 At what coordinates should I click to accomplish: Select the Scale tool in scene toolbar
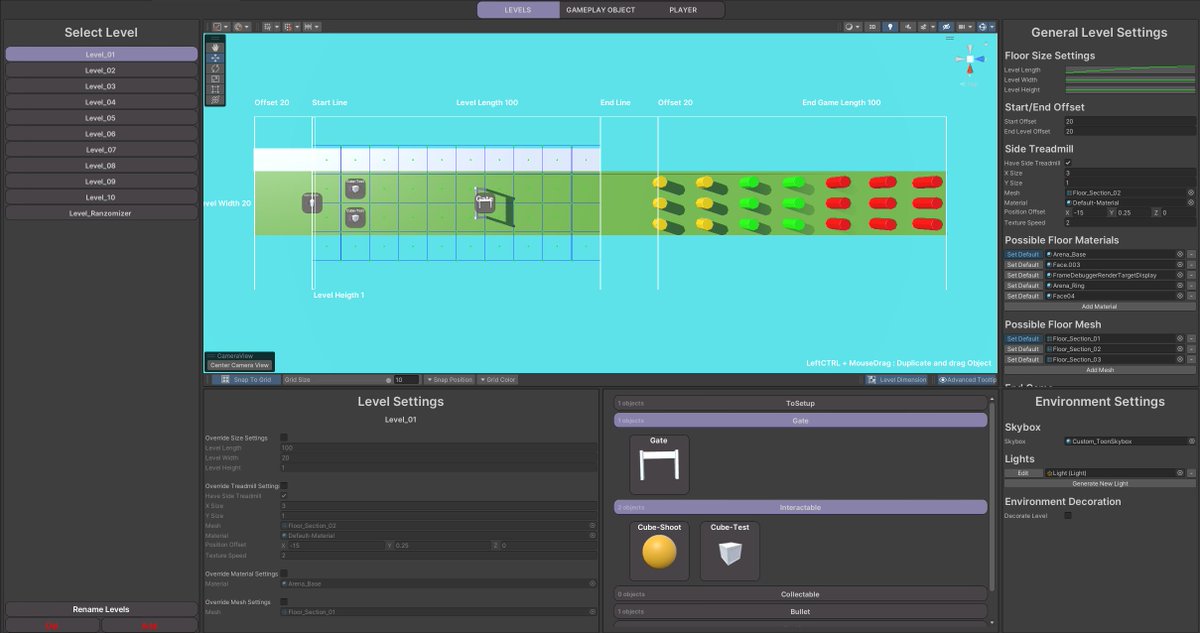click(x=215, y=79)
